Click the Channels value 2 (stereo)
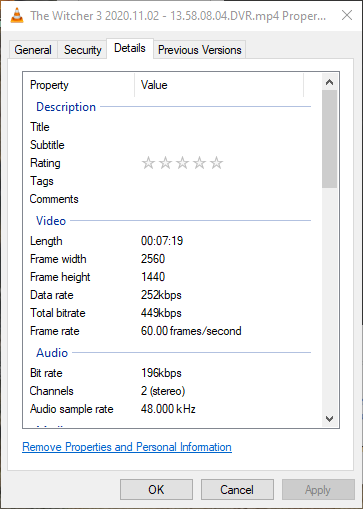The image size is (363, 509). (163, 391)
